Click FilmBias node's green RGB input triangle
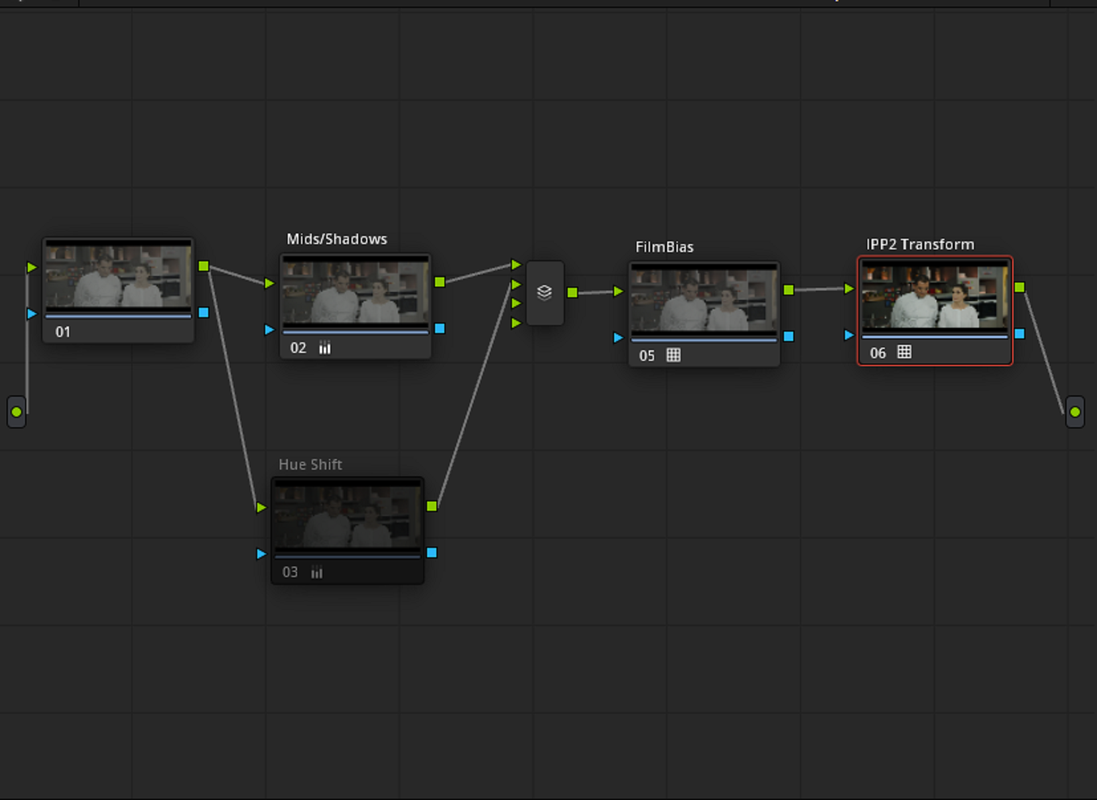 [618, 291]
